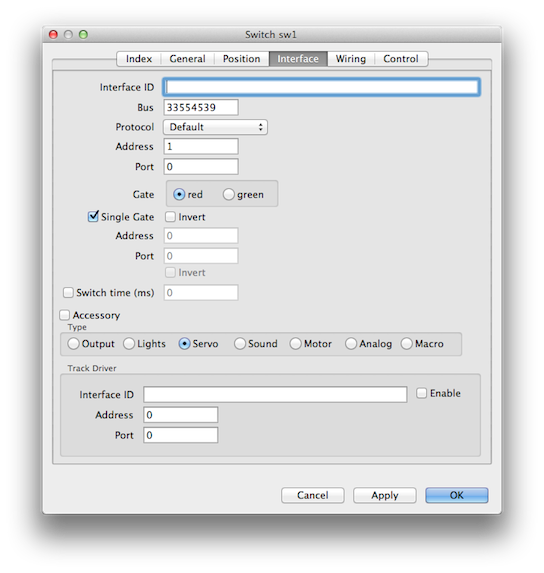Select the Control tab

tap(400, 59)
